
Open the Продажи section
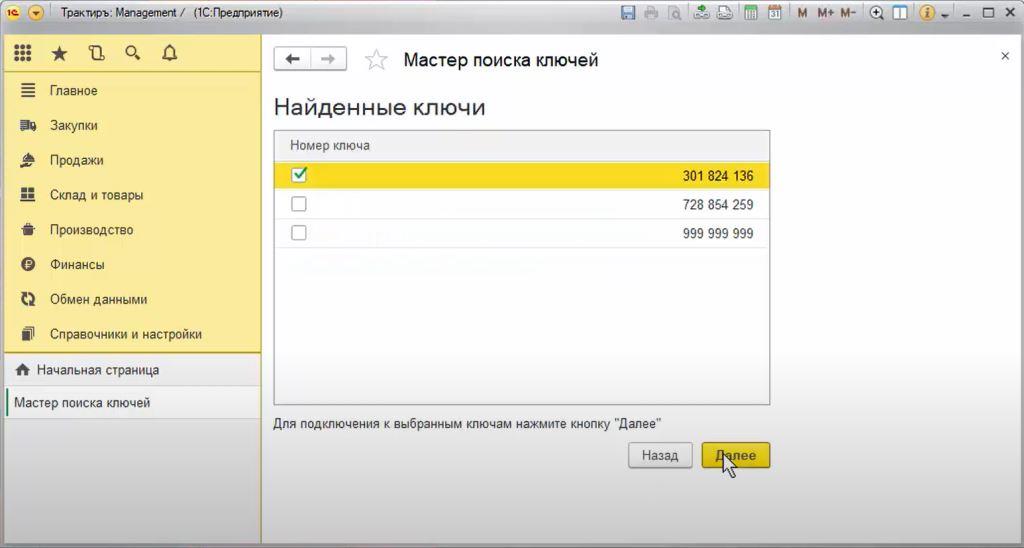coord(76,160)
